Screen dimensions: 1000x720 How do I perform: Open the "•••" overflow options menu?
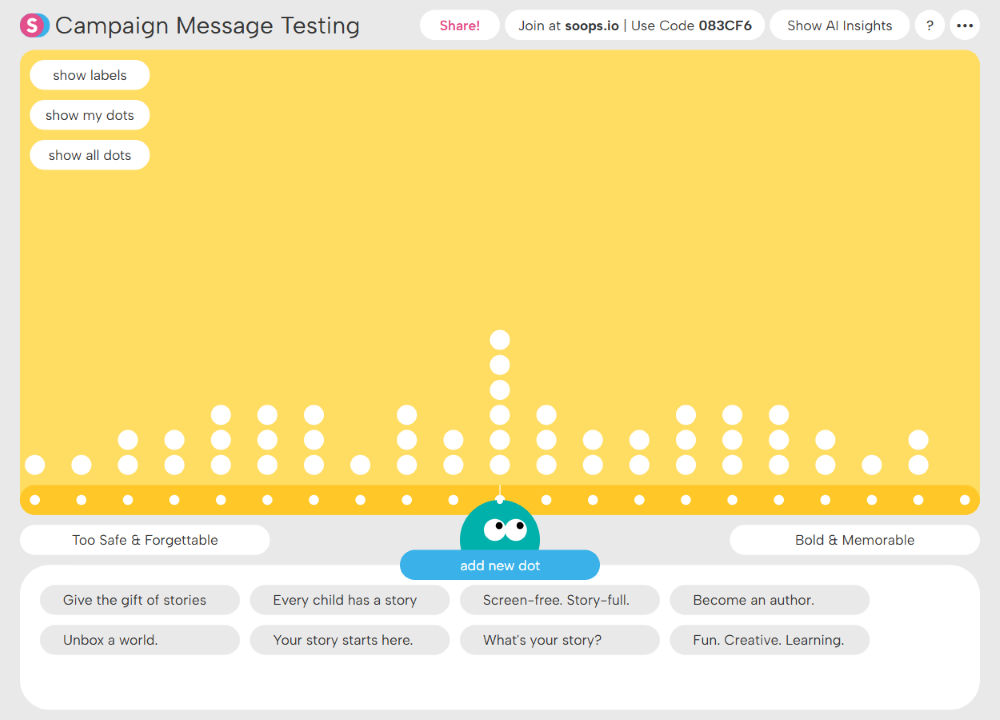tap(965, 25)
